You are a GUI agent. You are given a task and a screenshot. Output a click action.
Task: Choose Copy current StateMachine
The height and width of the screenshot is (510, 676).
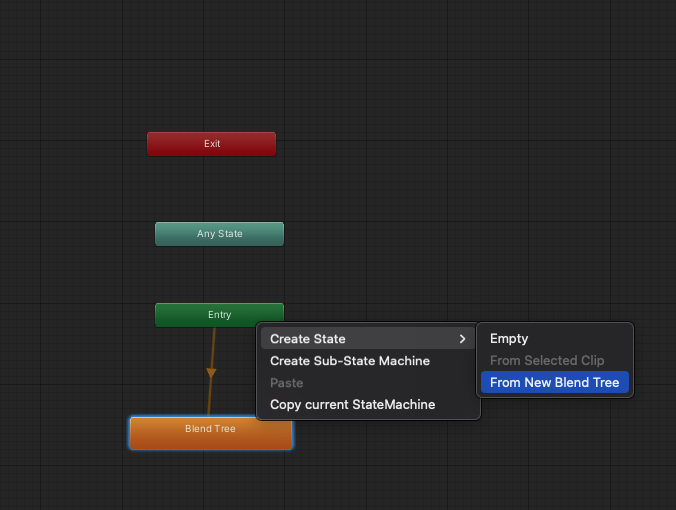(x=352, y=405)
